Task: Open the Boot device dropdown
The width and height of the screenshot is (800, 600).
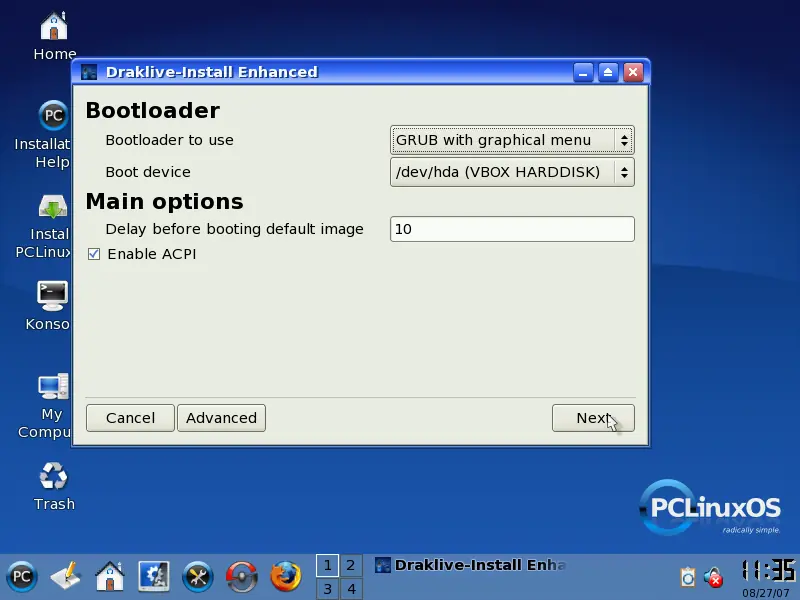Action: pyautogui.click(x=512, y=172)
